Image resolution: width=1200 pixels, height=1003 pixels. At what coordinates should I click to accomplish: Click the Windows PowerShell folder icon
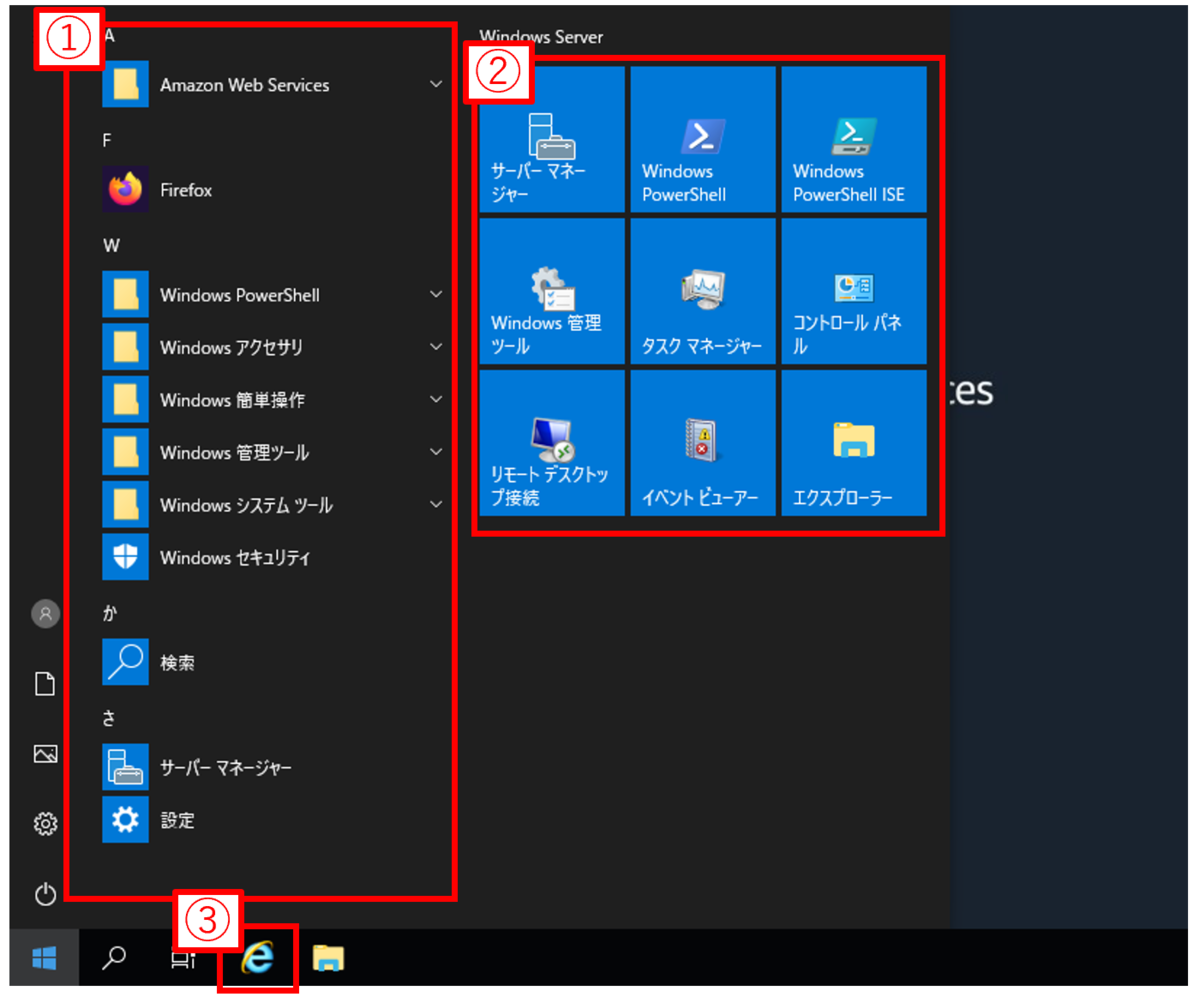coord(125,295)
